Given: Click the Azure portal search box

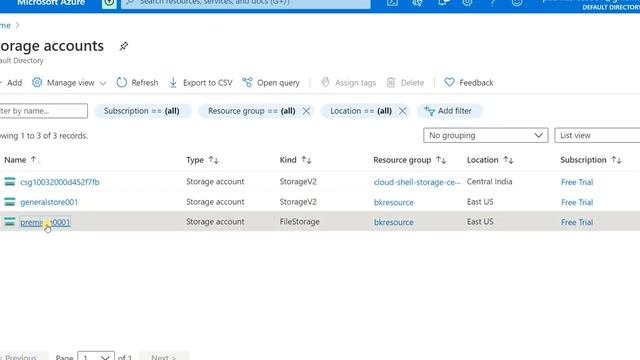Looking at the screenshot, I should tap(246, 3).
